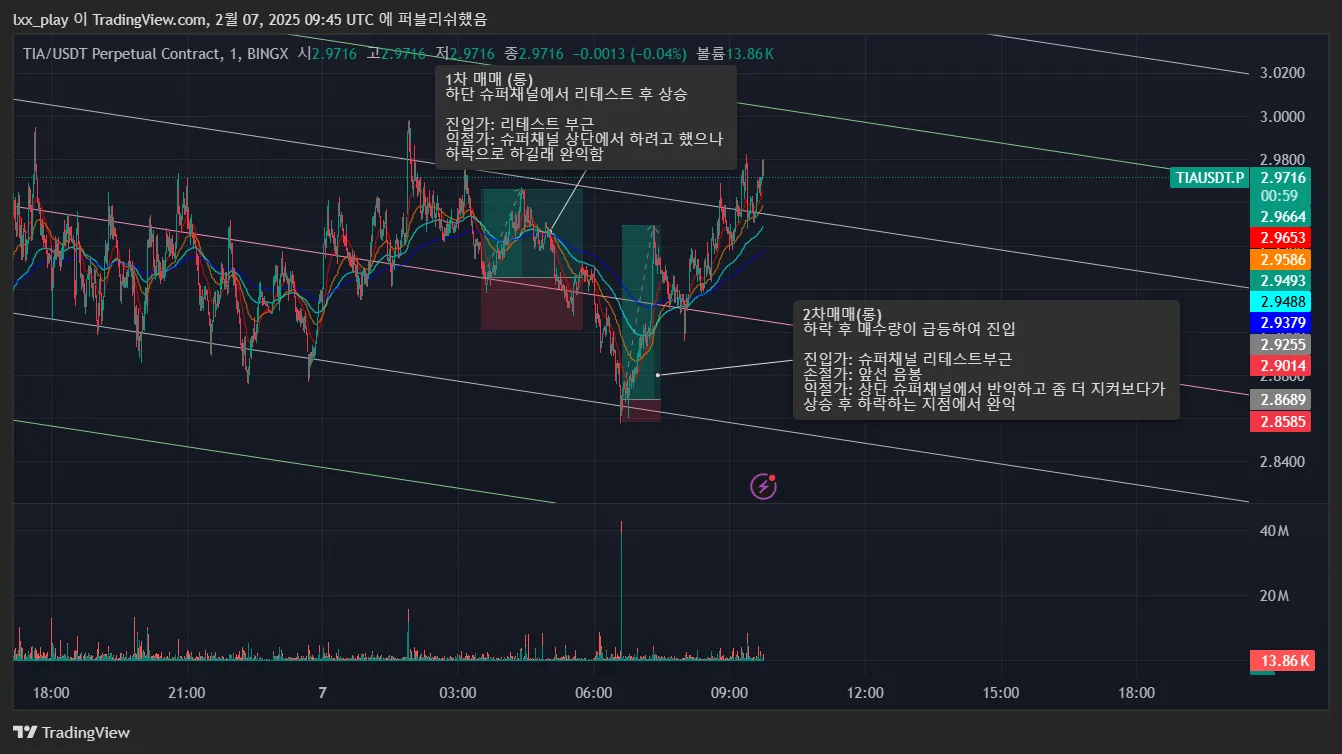Click the 20 M volume axis label
1342x754 pixels.
pos(1275,596)
